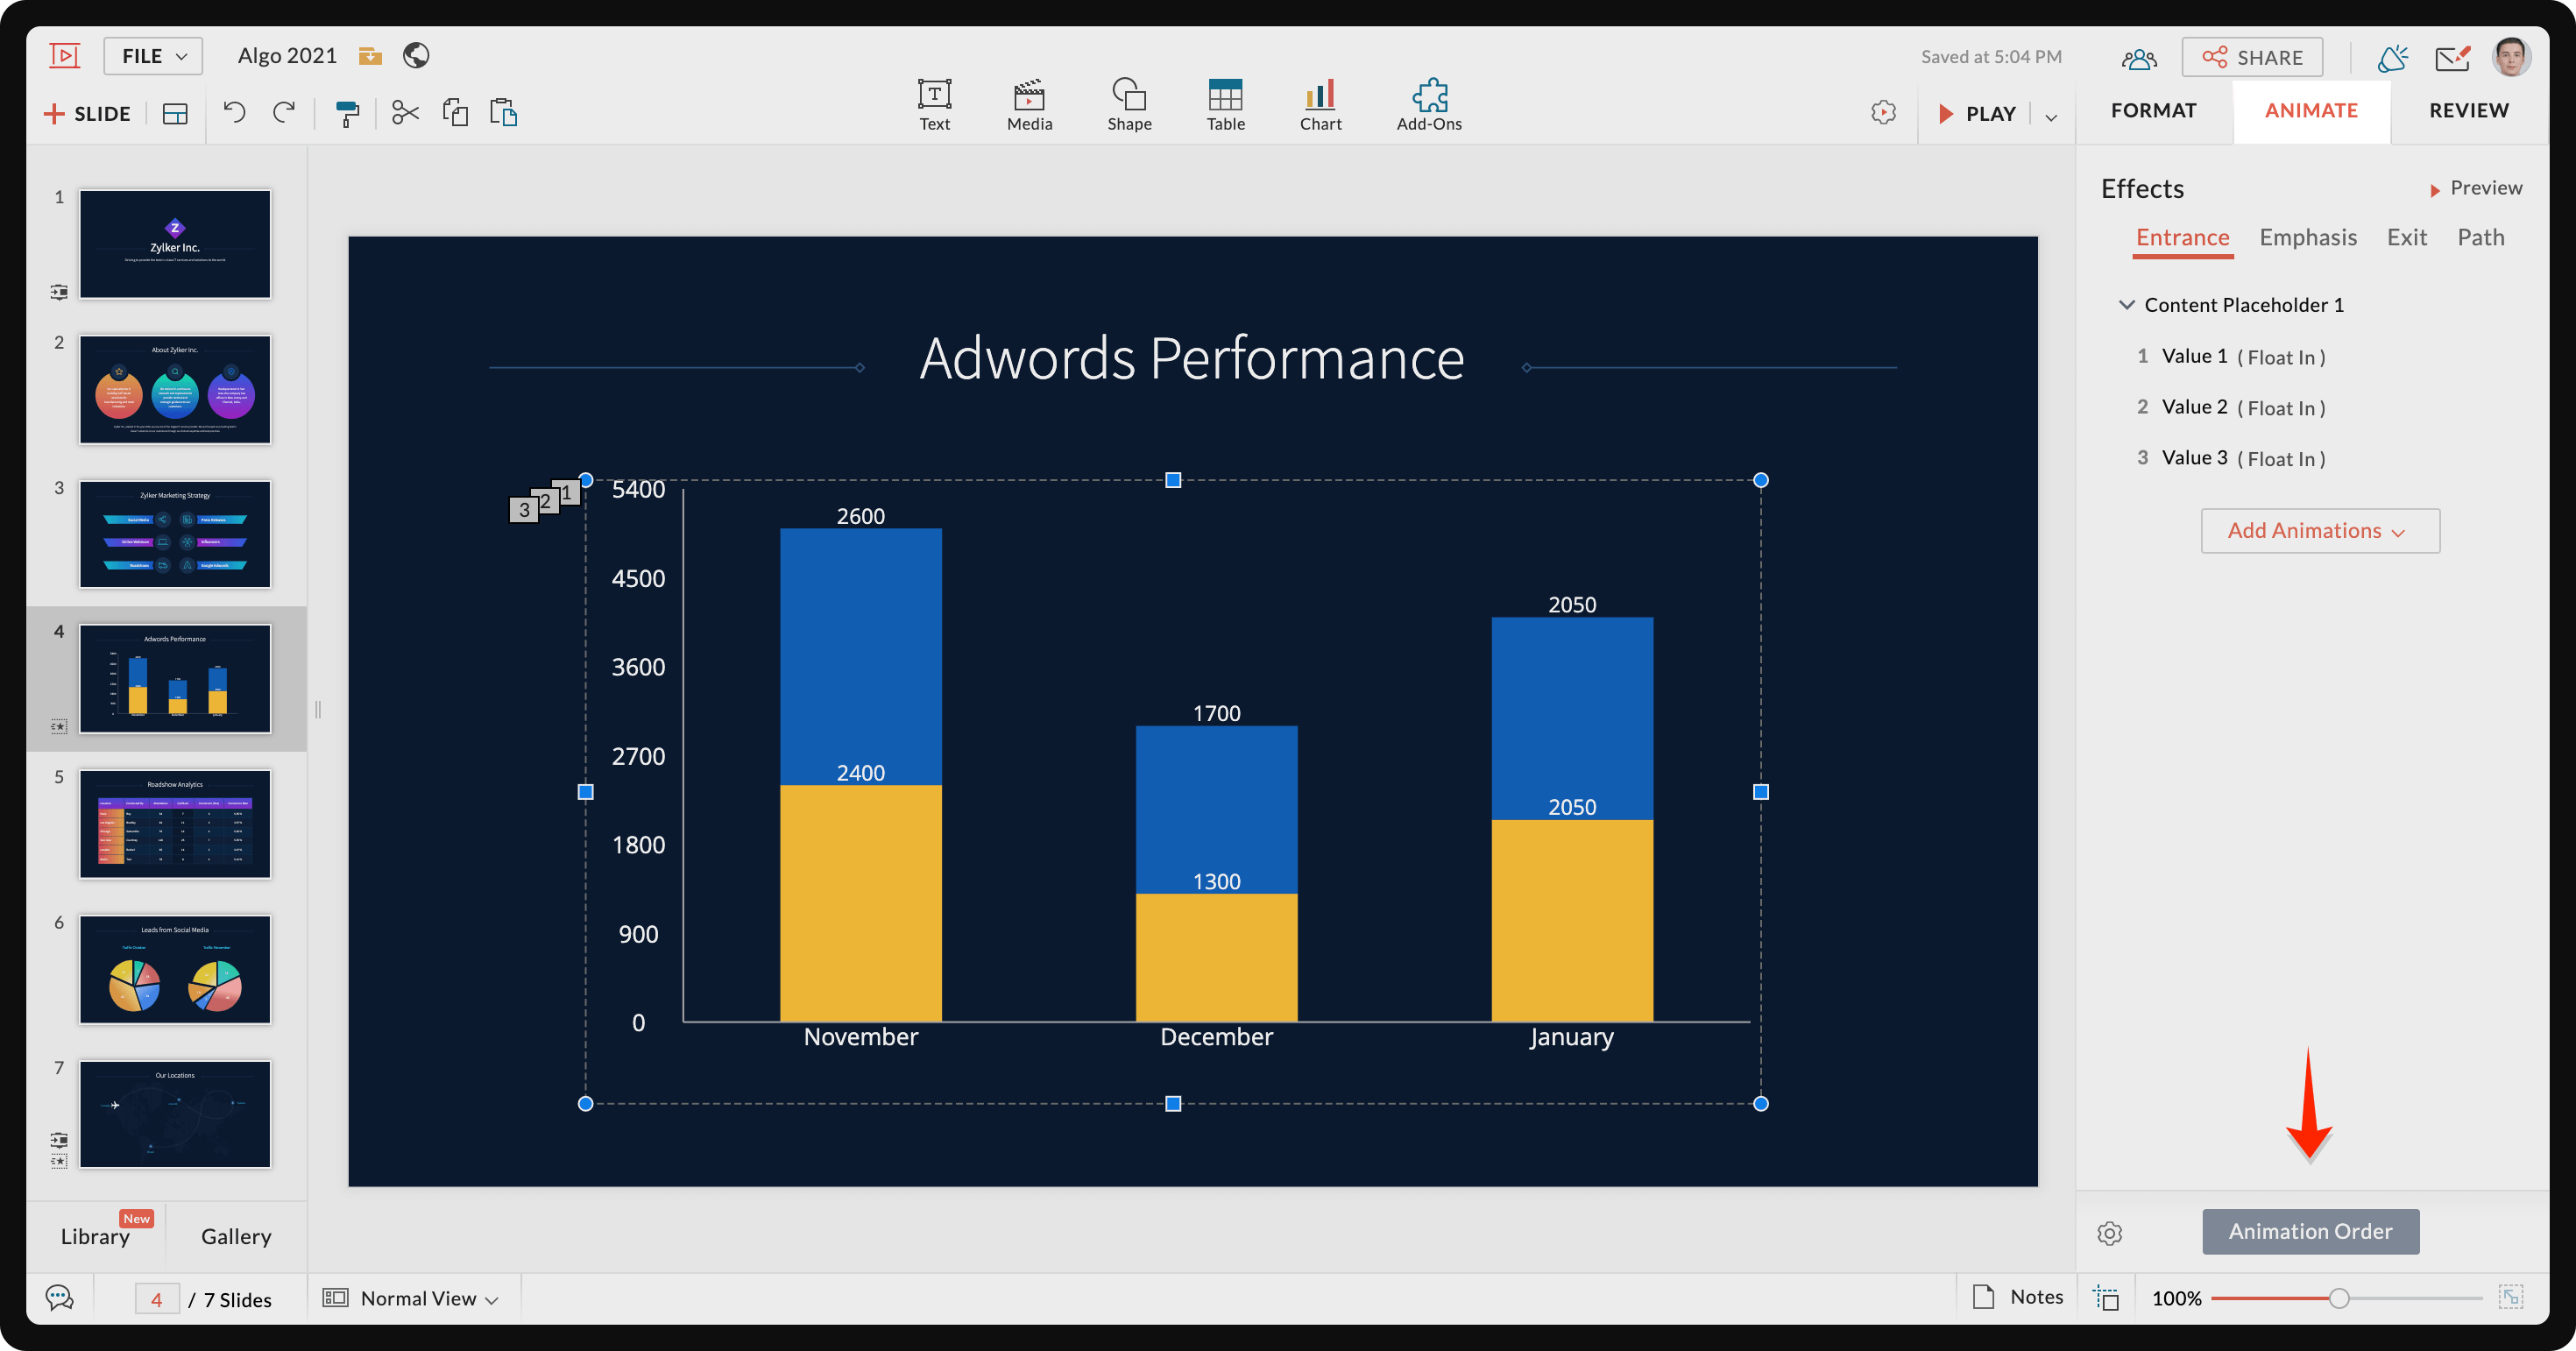Click the zoom slider handle
Viewport: 2576px width, 1351px height.
[2338, 1298]
